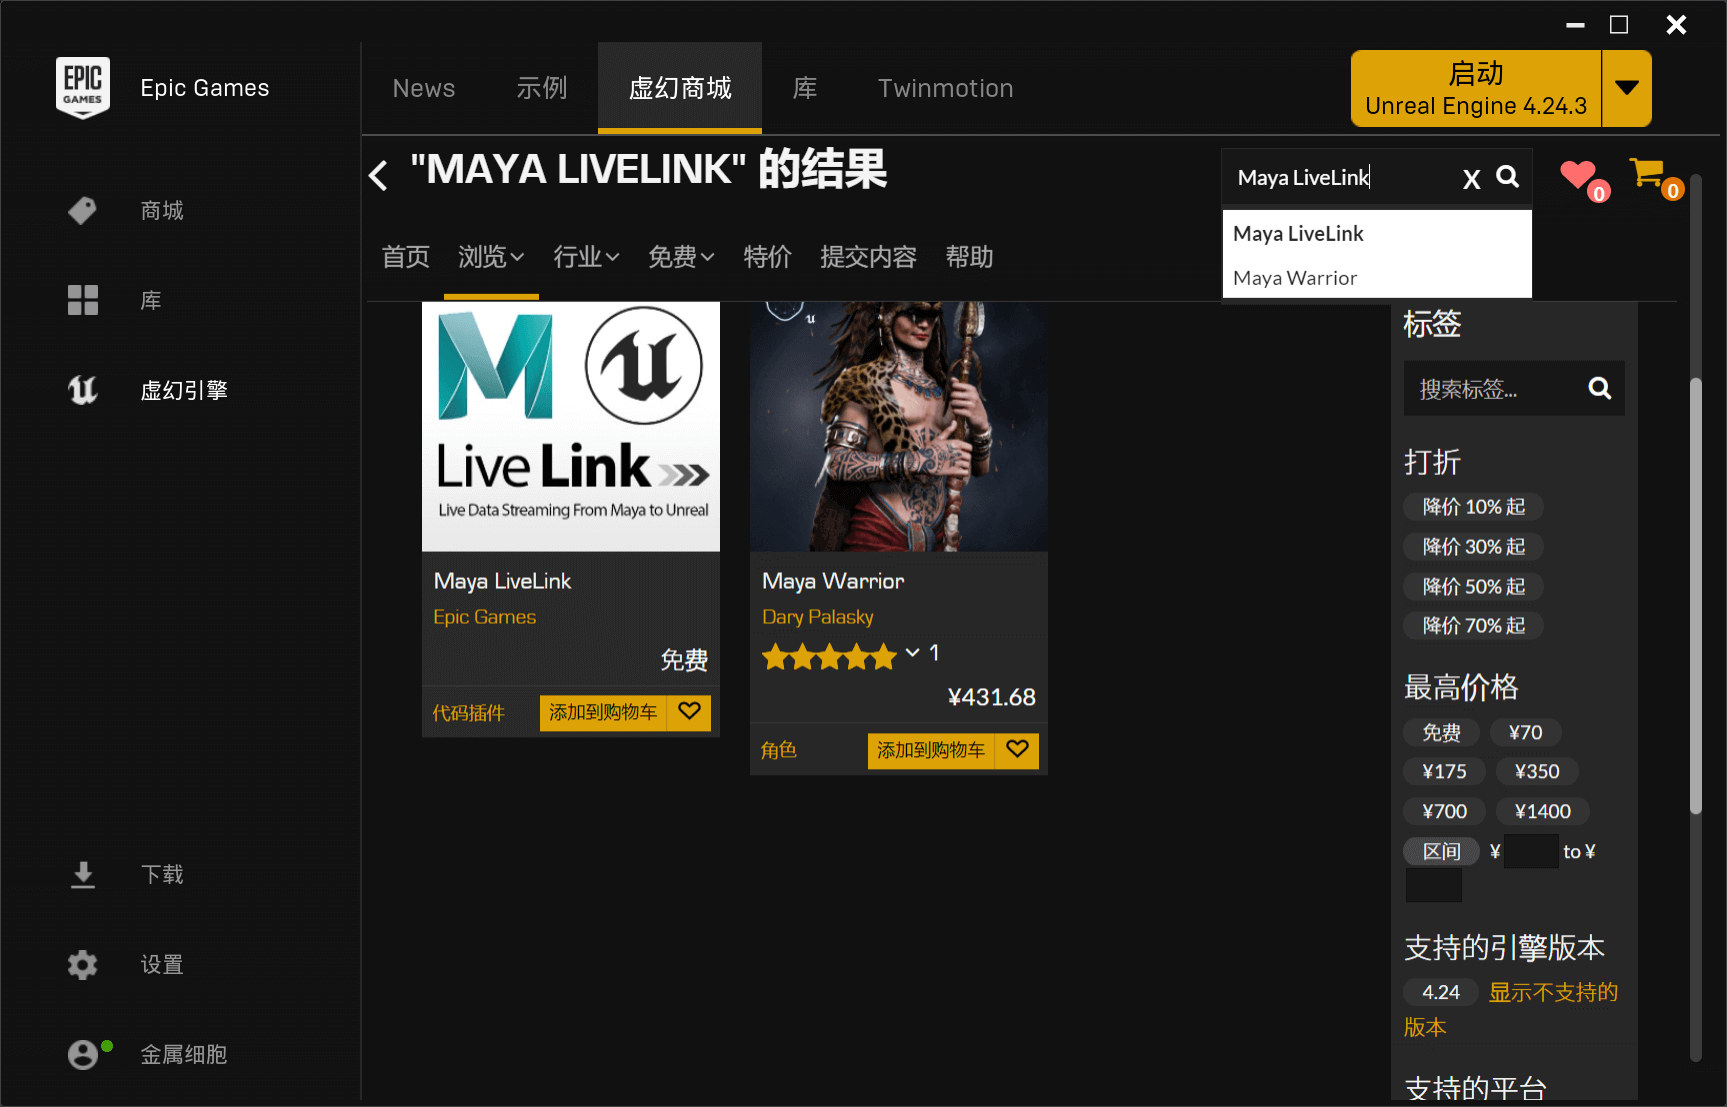Clear the search with the X icon
The width and height of the screenshot is (1727, 1107).
[1471, 179]
